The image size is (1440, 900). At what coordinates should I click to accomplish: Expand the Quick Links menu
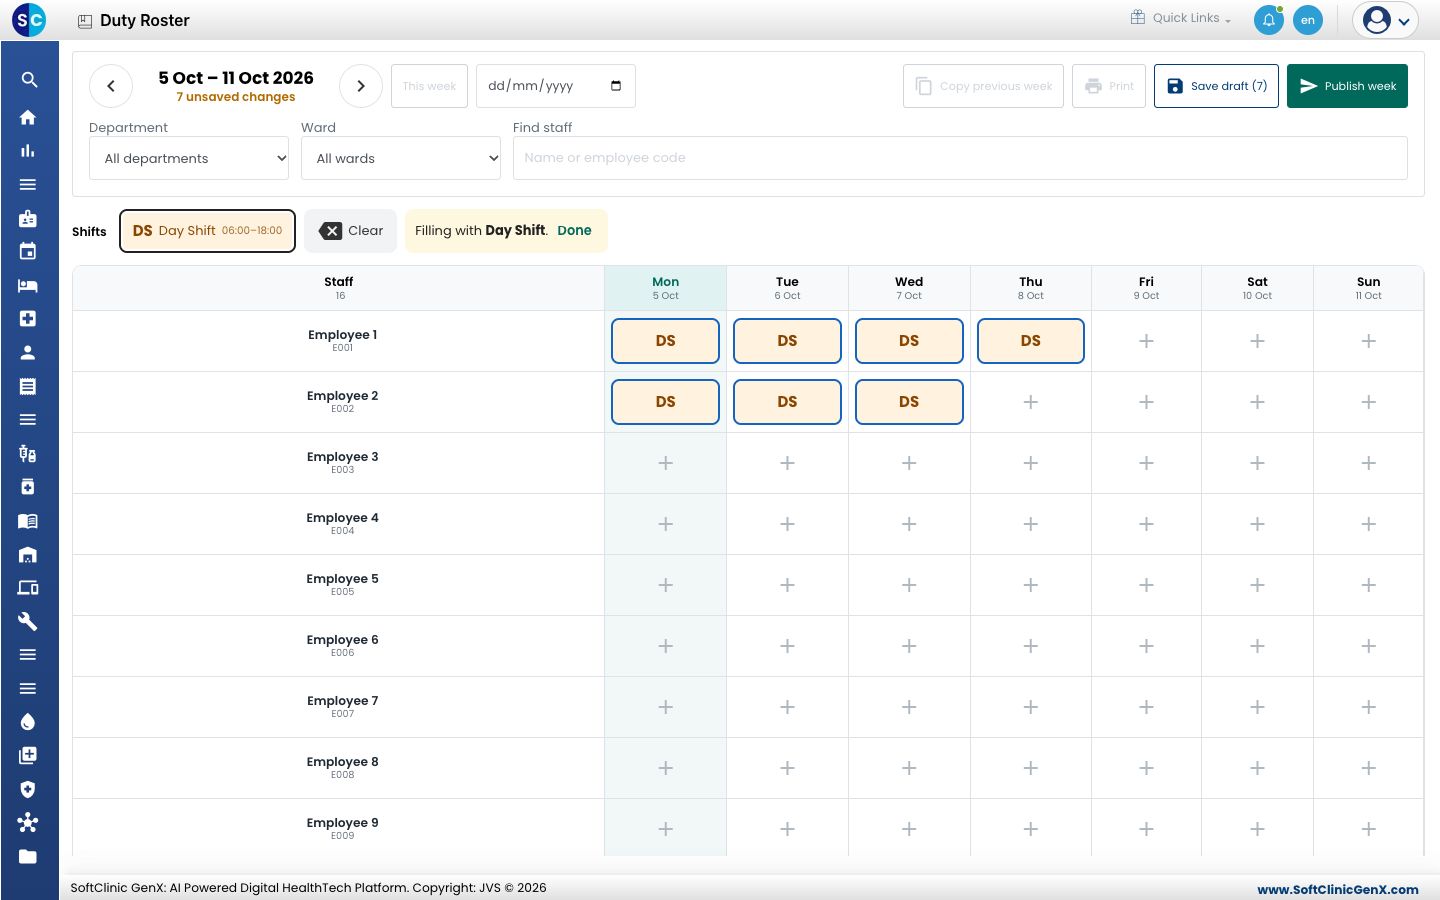tap(1181, 18)
